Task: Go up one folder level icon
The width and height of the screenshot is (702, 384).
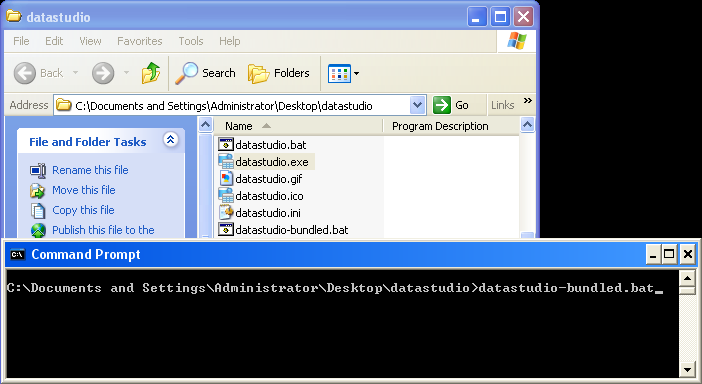Action: pos(151,73)
